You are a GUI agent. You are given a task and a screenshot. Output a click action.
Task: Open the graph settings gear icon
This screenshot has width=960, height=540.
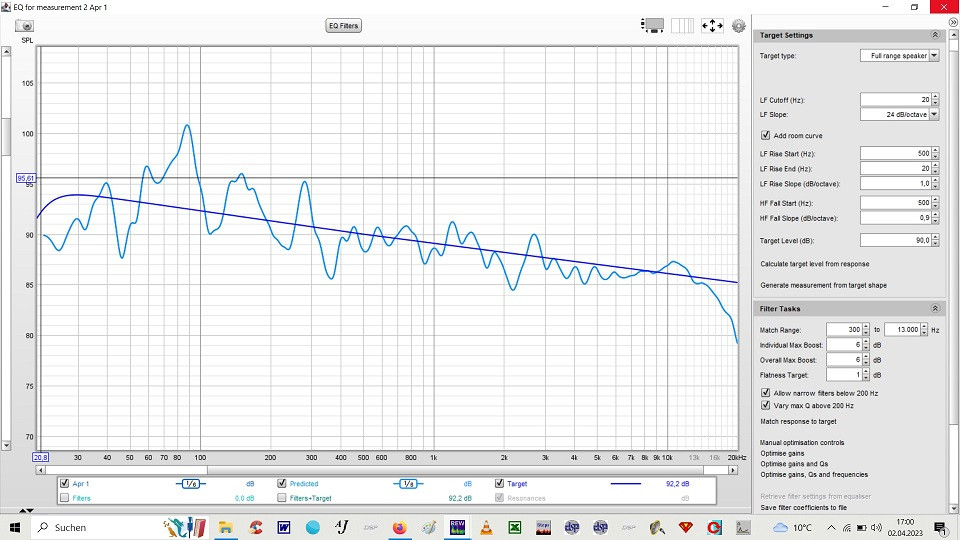[x=739, y=26]
